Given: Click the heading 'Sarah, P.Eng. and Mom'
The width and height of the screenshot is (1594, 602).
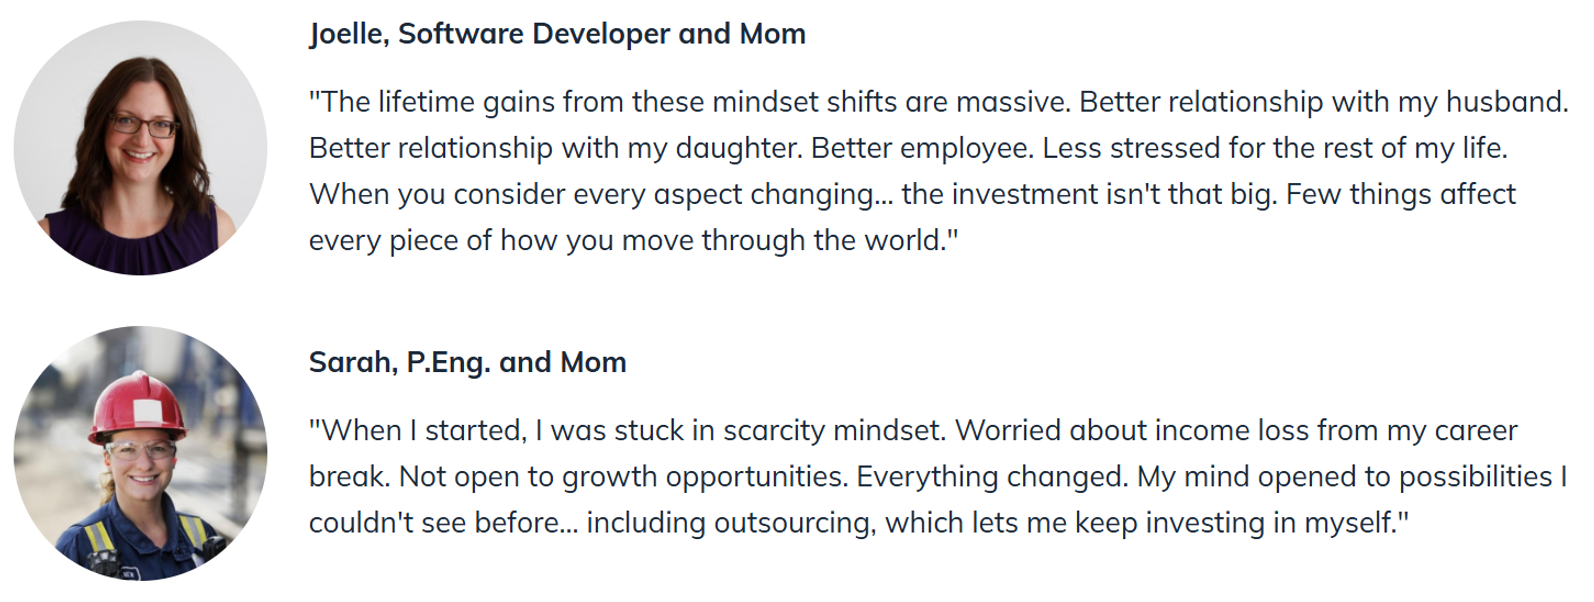Looking at the screenshot, I should click(x=467, y=362).
